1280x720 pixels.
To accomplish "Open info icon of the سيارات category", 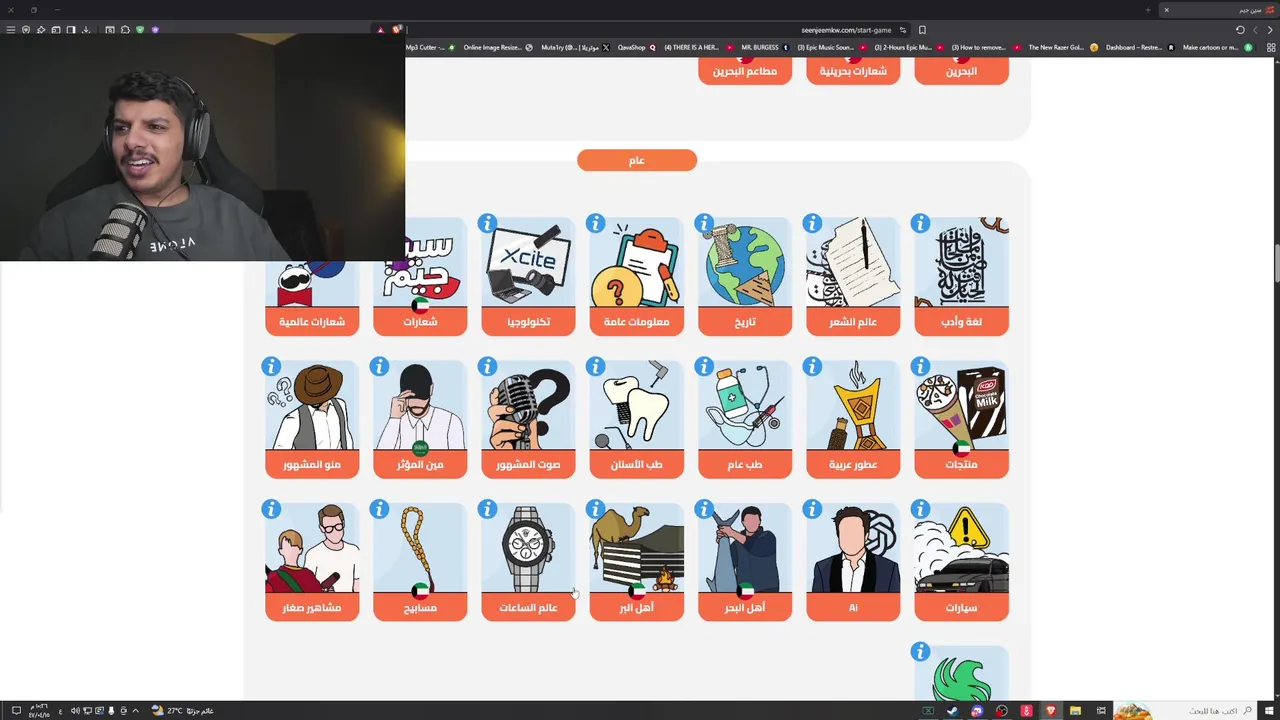I will tap(920, 510).
